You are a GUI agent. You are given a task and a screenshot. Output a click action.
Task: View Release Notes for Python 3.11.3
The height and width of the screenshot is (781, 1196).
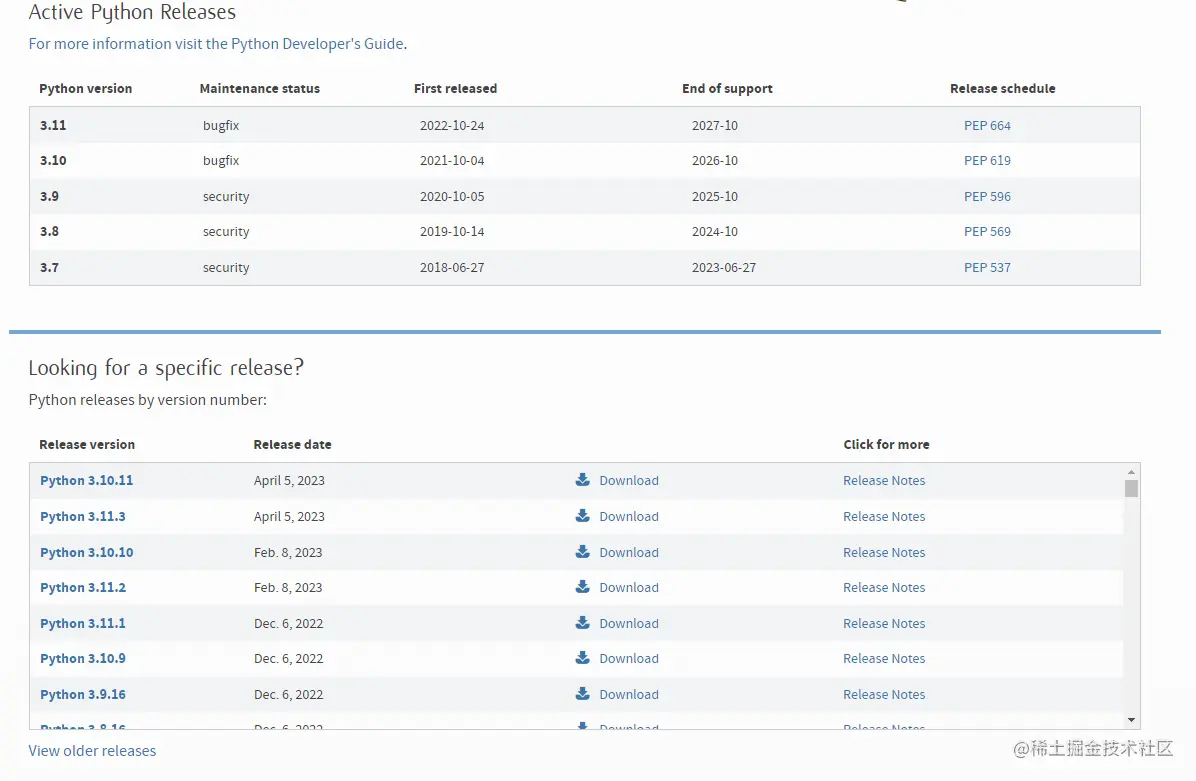pyautogui.click(x=884, y=516)
